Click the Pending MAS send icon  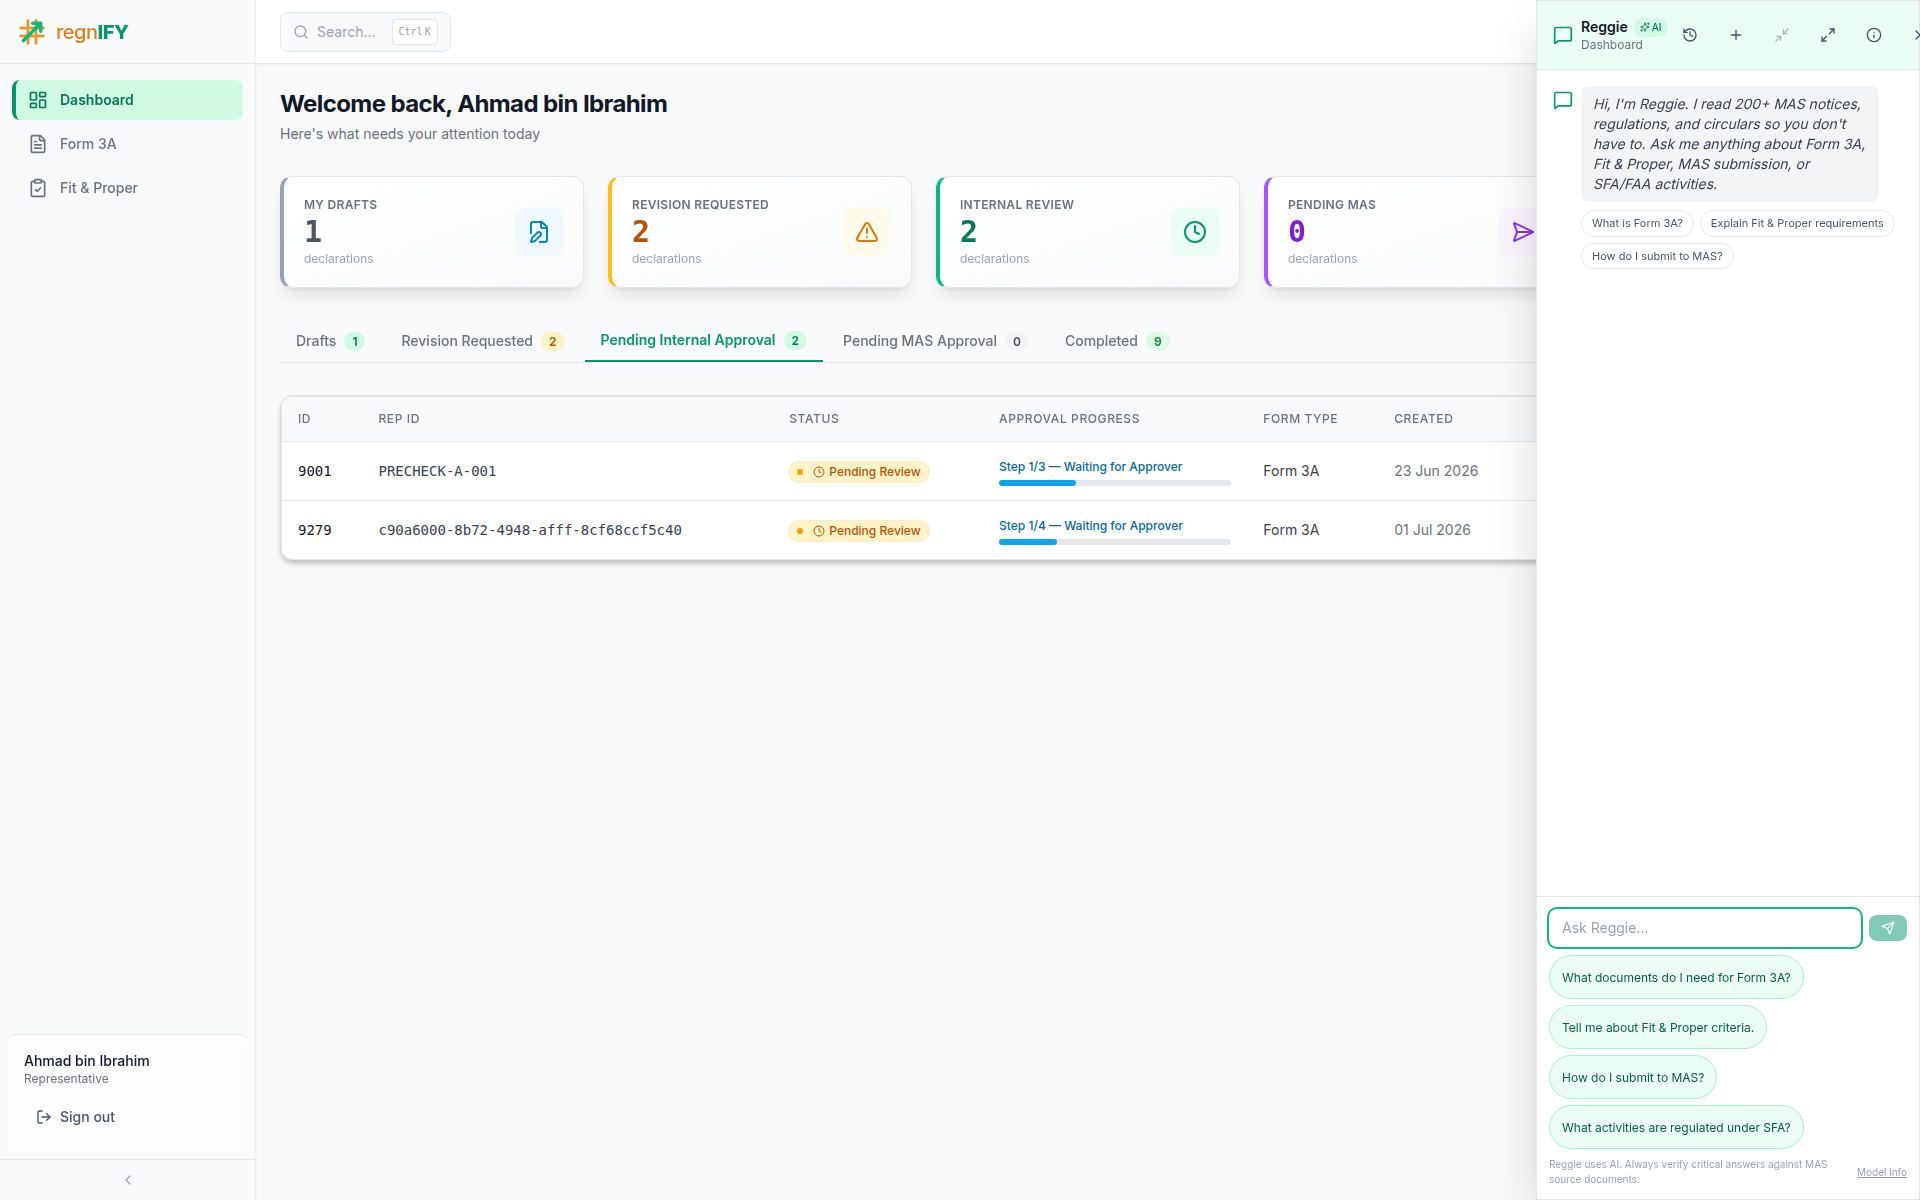(x=1522, y=232)
